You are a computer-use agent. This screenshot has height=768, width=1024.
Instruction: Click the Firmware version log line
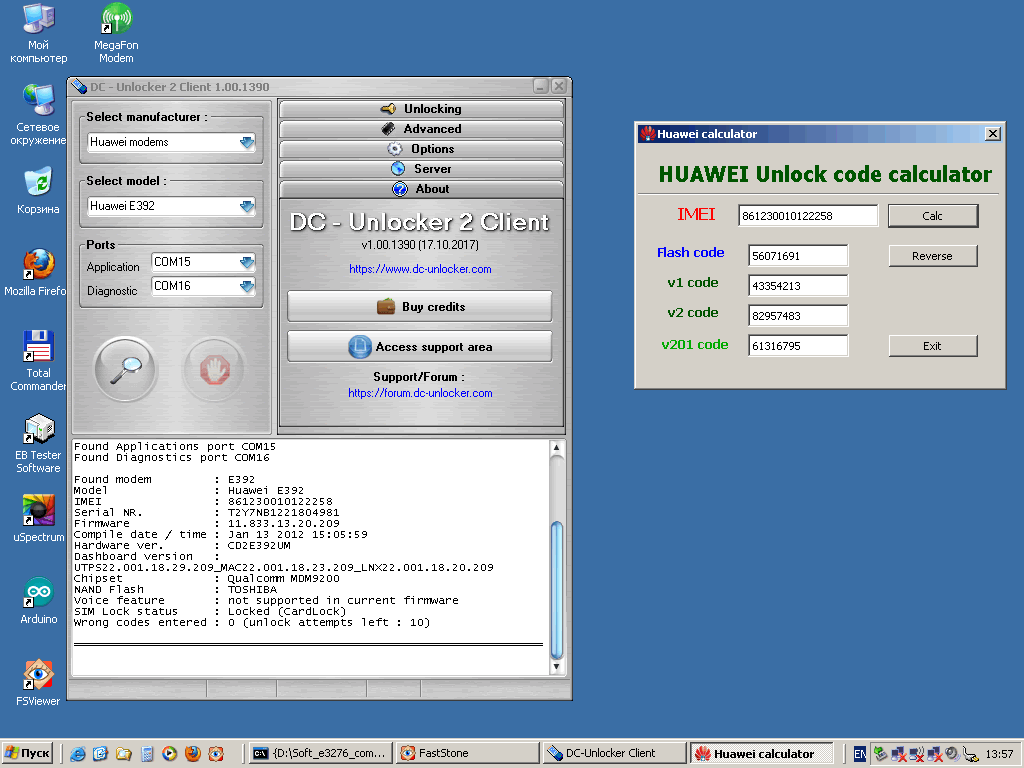[x=206, y=524]
